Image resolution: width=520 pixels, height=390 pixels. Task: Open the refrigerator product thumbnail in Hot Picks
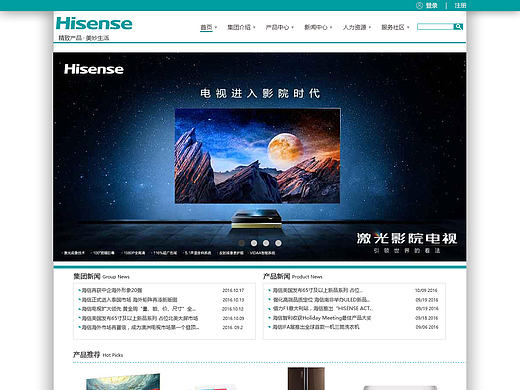click(306, 379)
